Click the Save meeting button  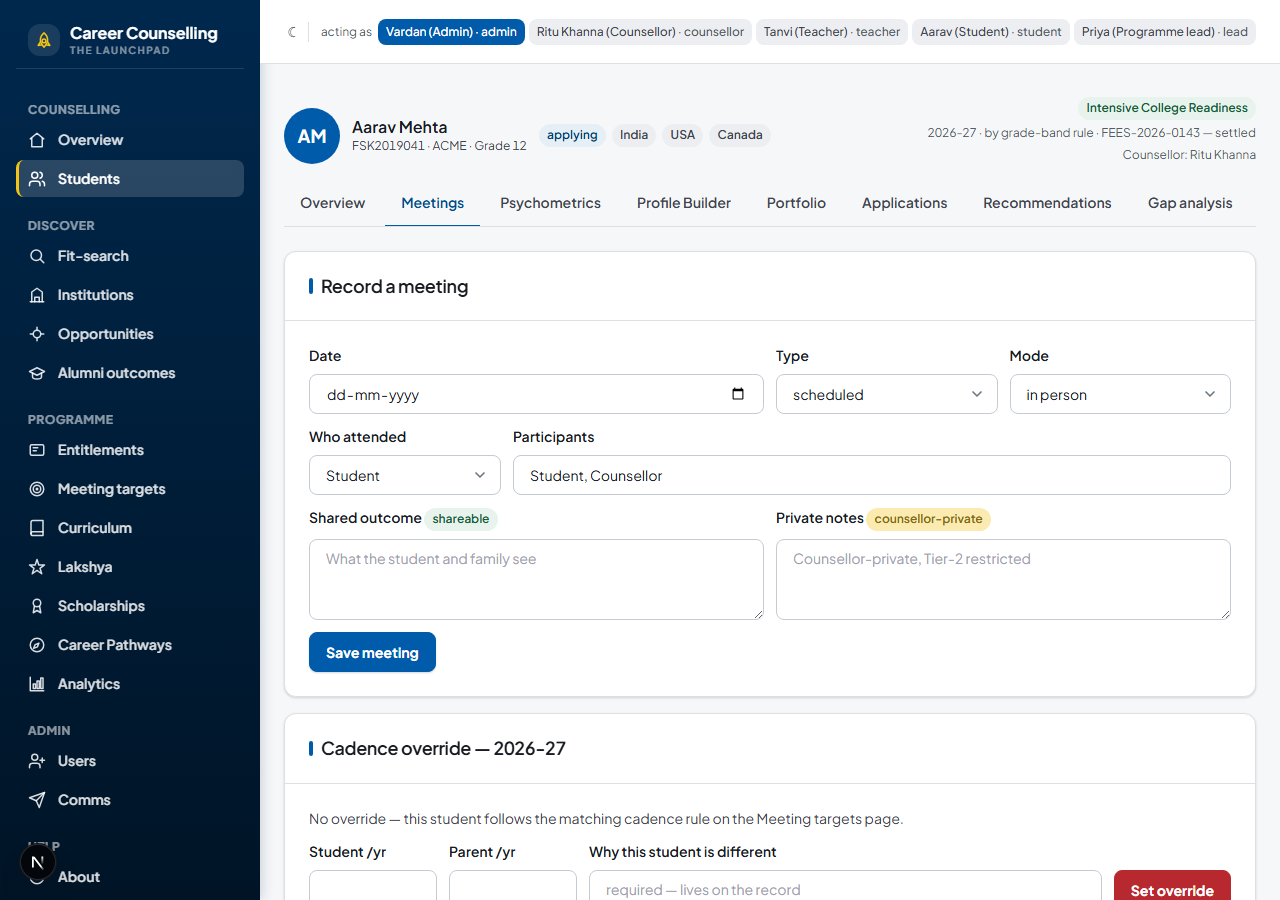pyautogui.click(x=372, y=652)
